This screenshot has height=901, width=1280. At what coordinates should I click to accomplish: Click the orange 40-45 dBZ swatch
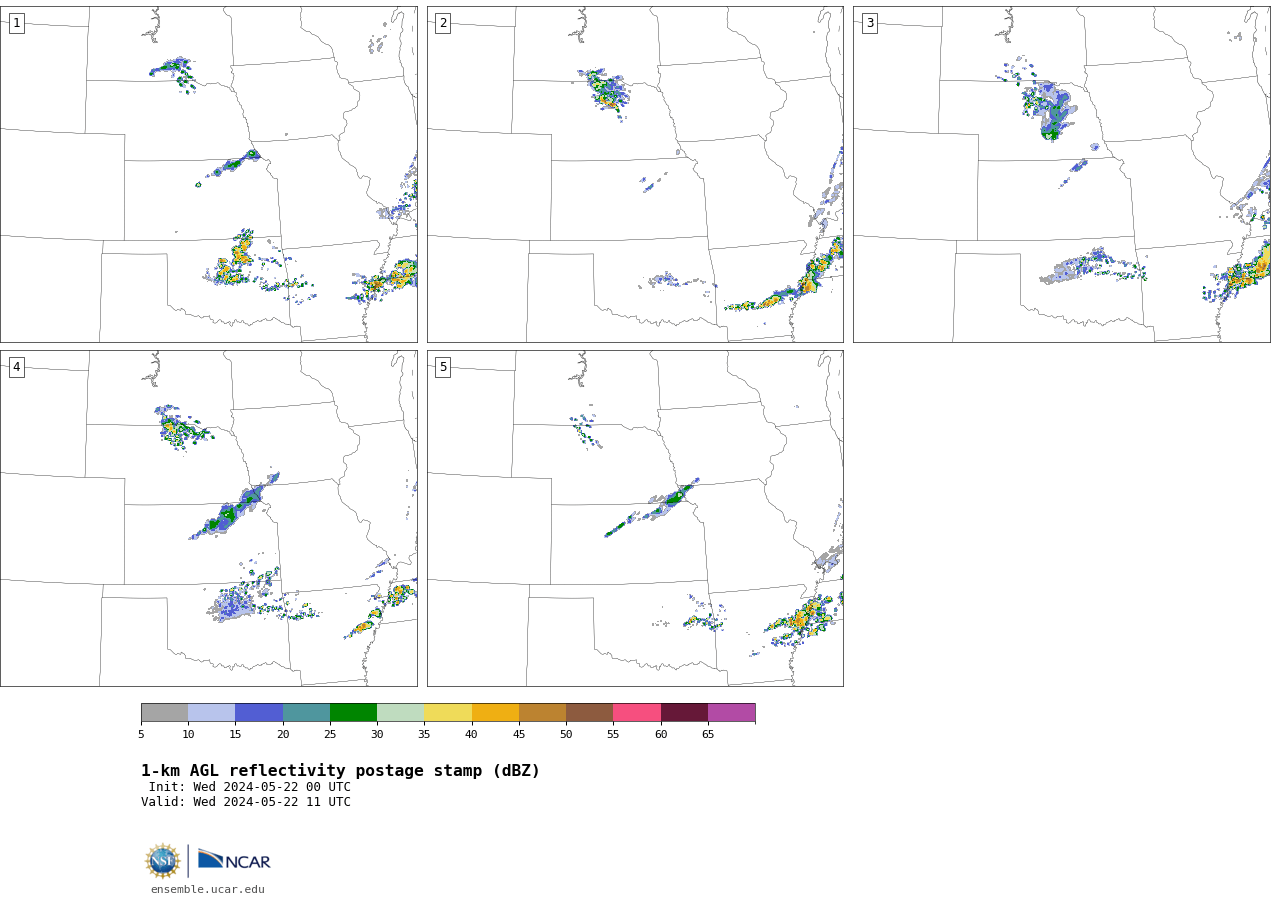click(x=495, y=712)
